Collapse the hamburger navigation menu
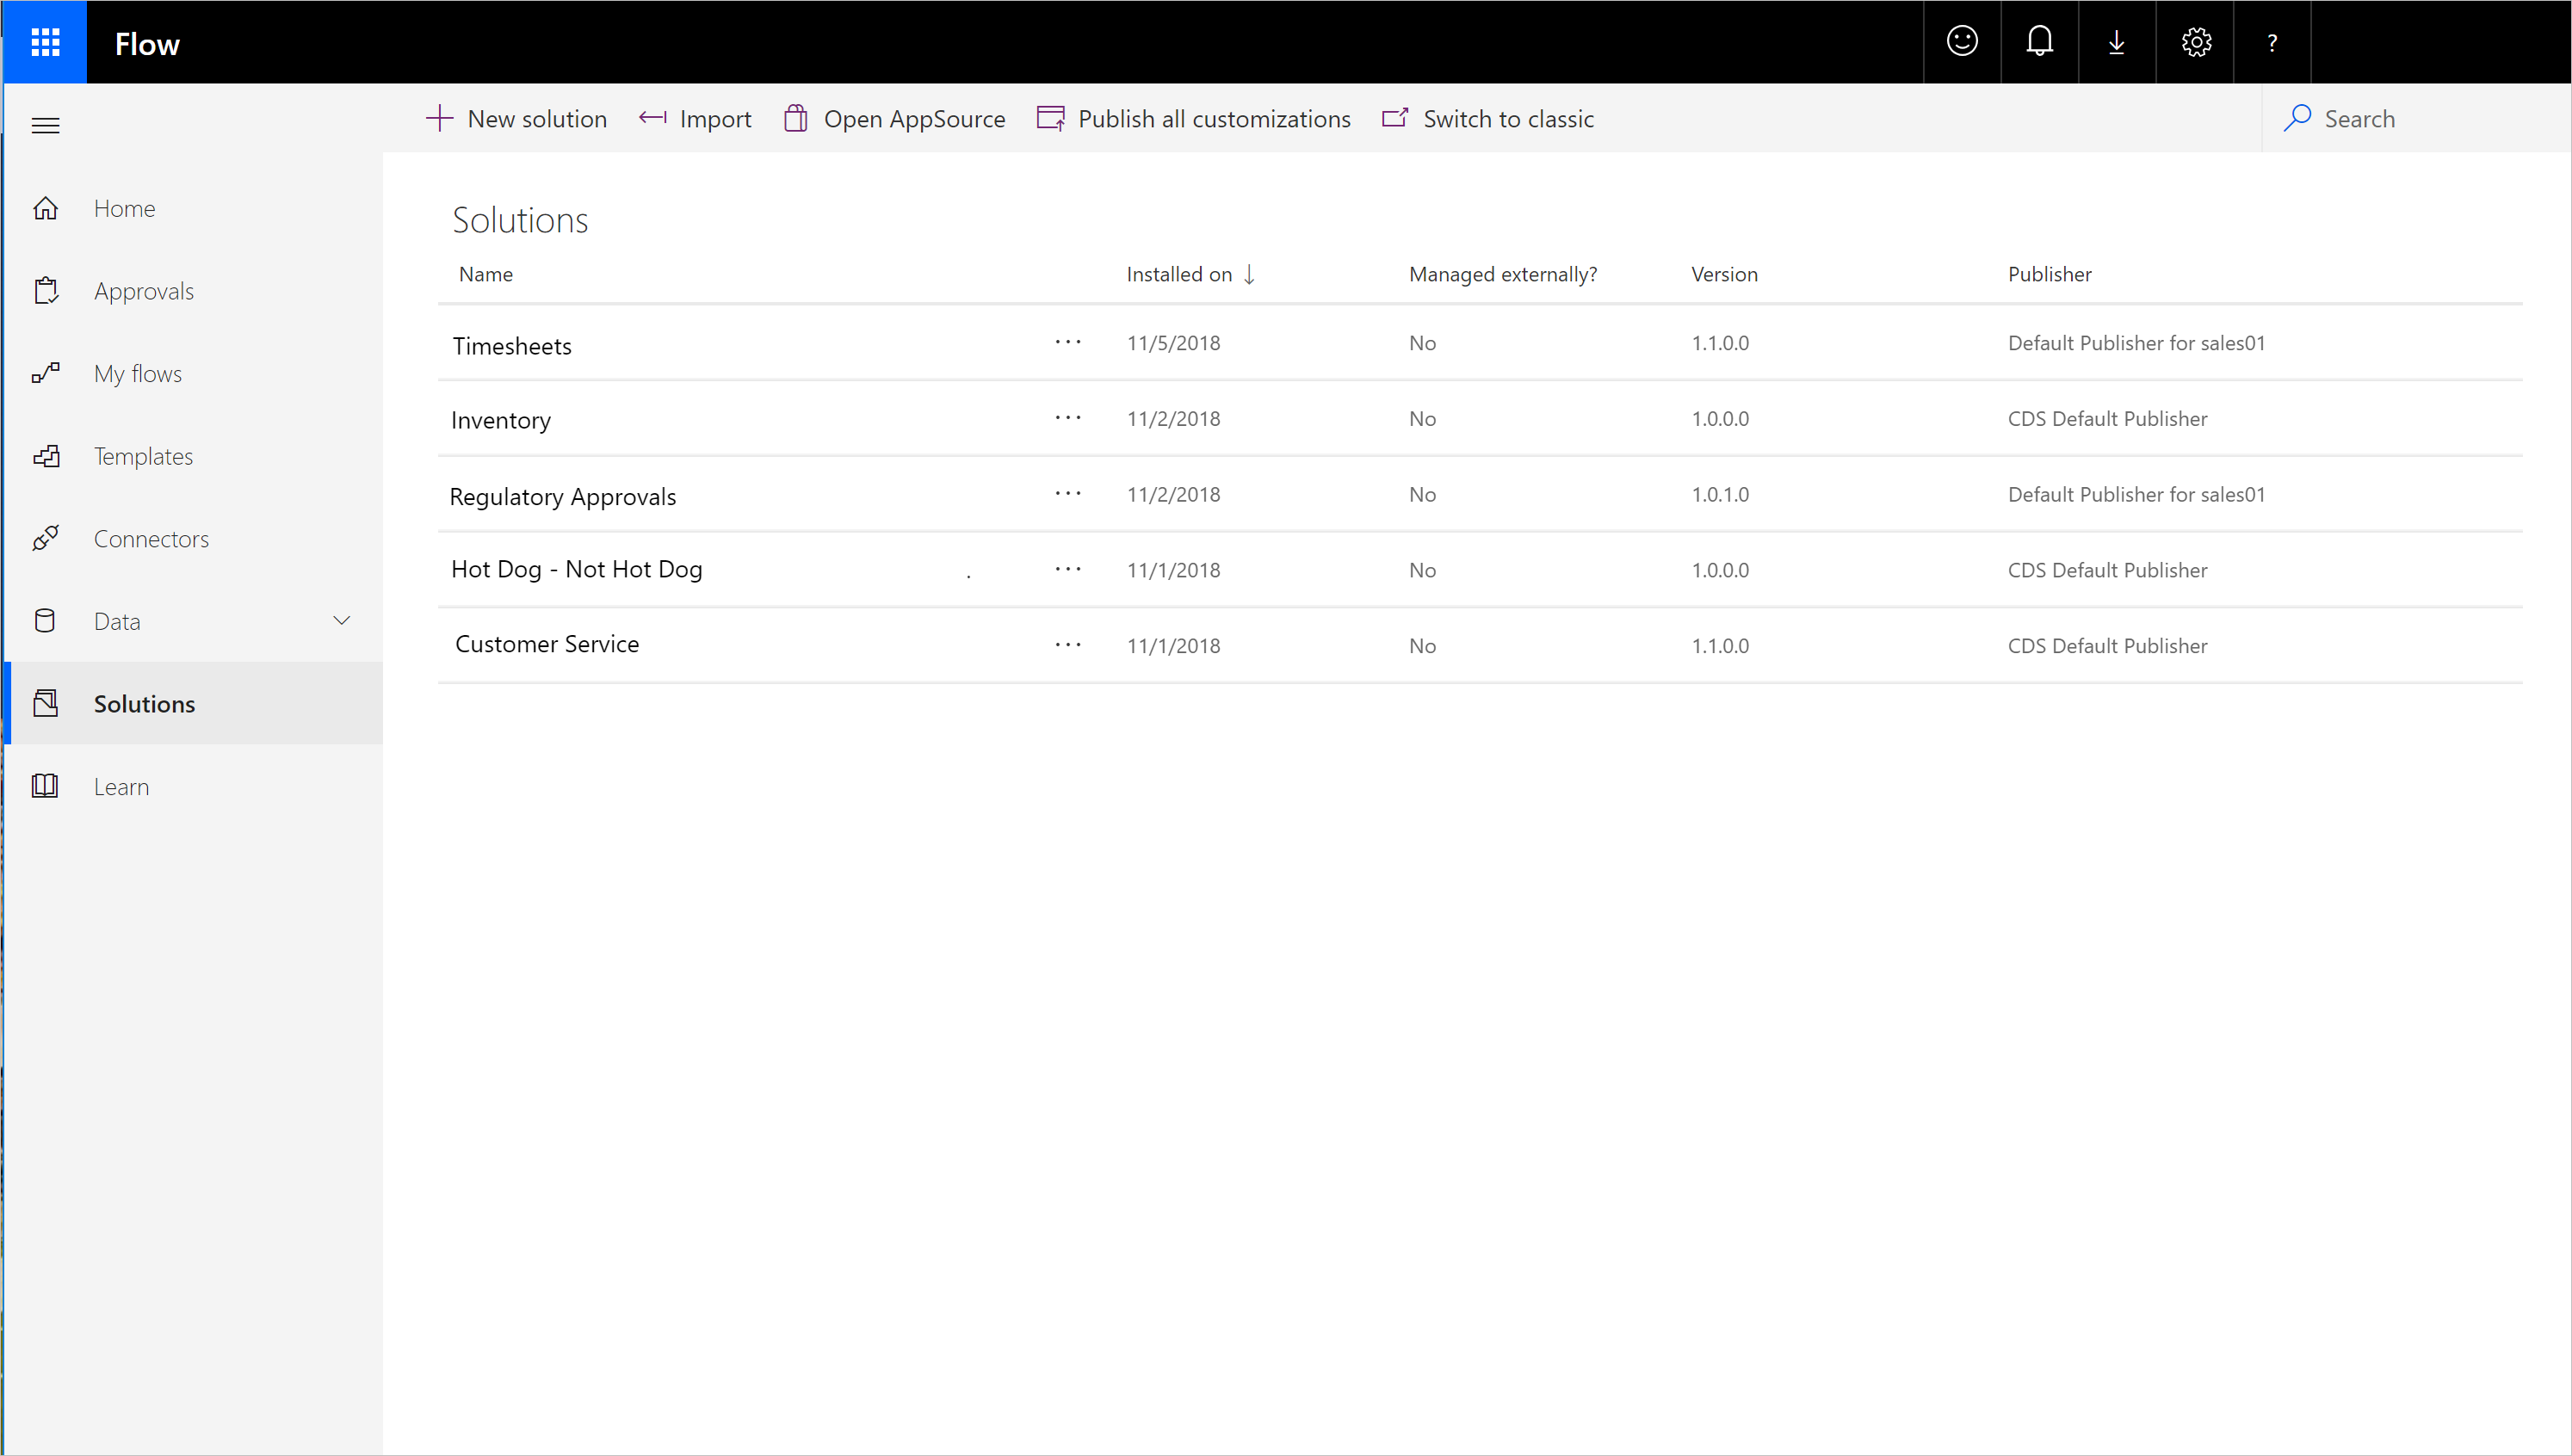The height and width of the screenshot is (1456, 2572). (x=45, y=125)
